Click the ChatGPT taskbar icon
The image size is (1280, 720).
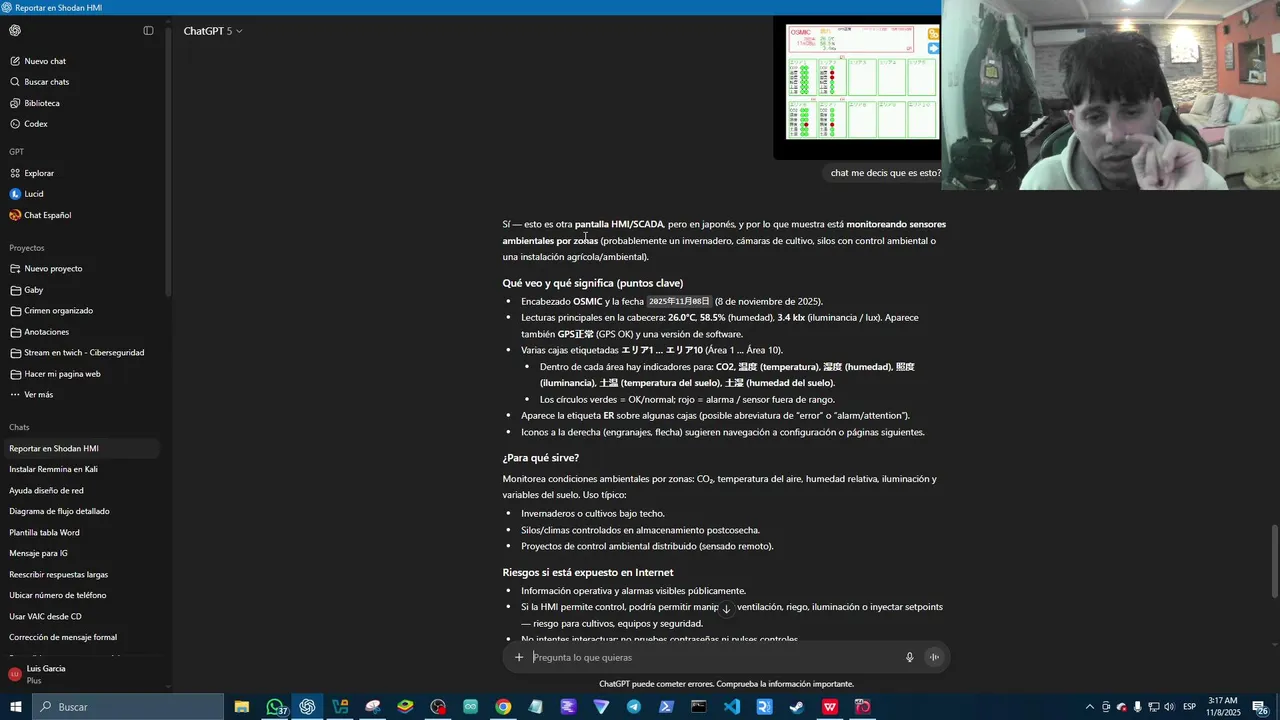pyautogui.click(x=307, y=707)
